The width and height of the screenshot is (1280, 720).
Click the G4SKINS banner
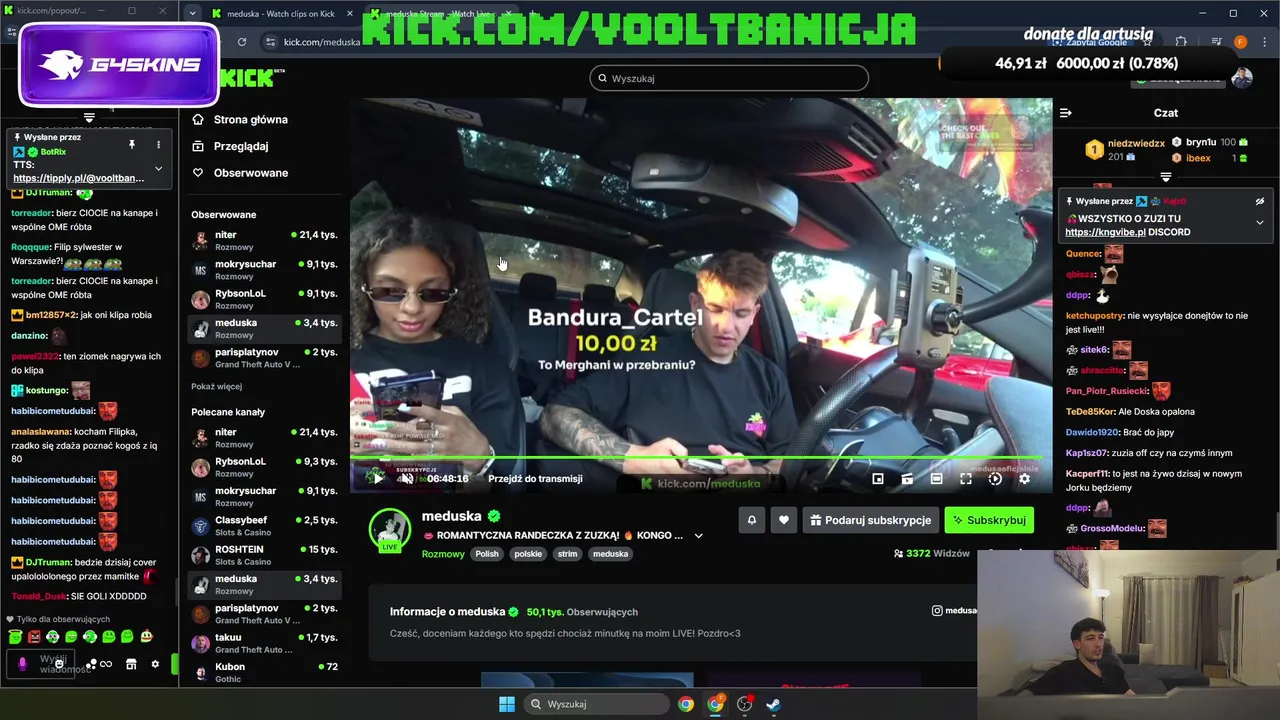pos(118,65)
